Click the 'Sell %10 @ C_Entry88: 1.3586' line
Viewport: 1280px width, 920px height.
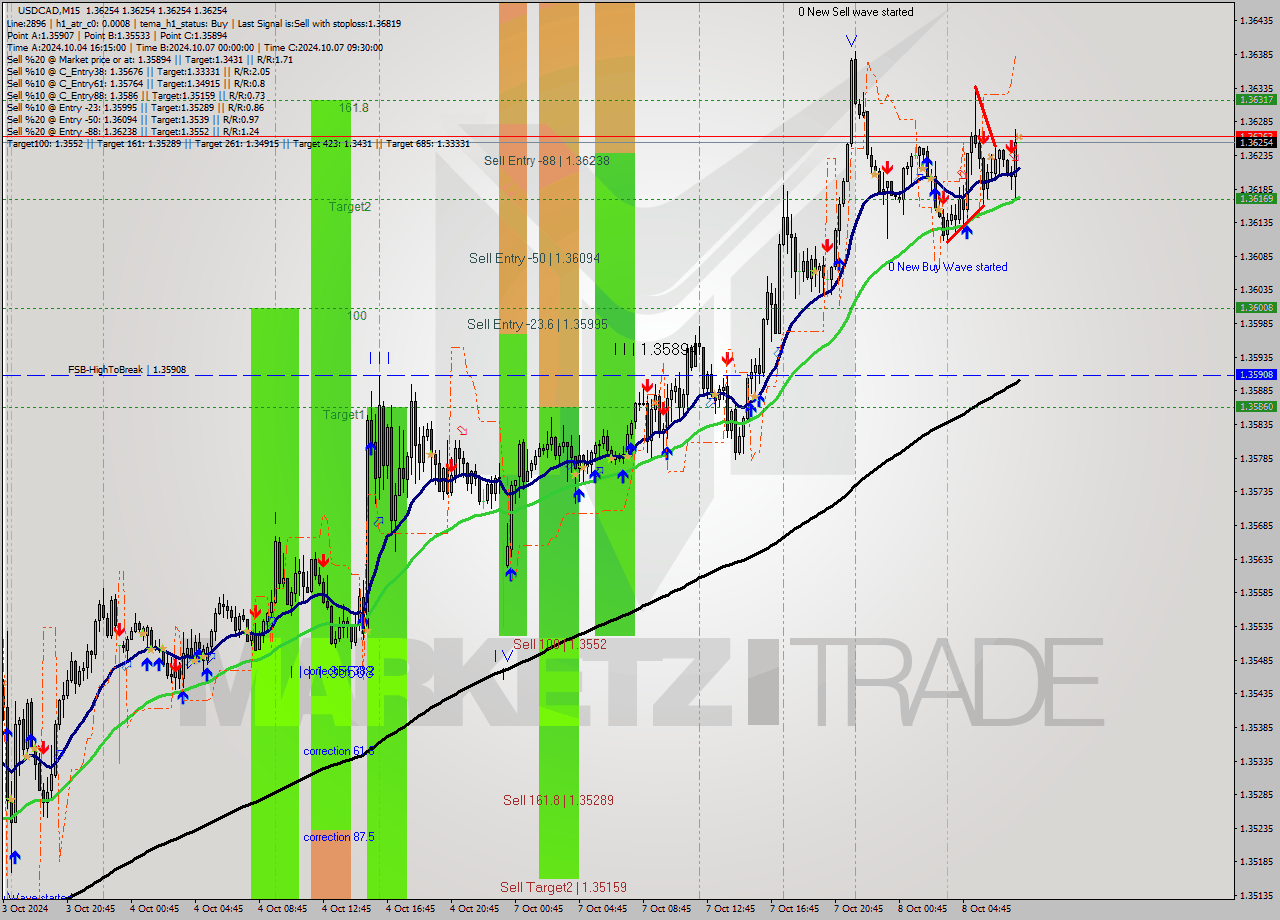click(135, 95)
